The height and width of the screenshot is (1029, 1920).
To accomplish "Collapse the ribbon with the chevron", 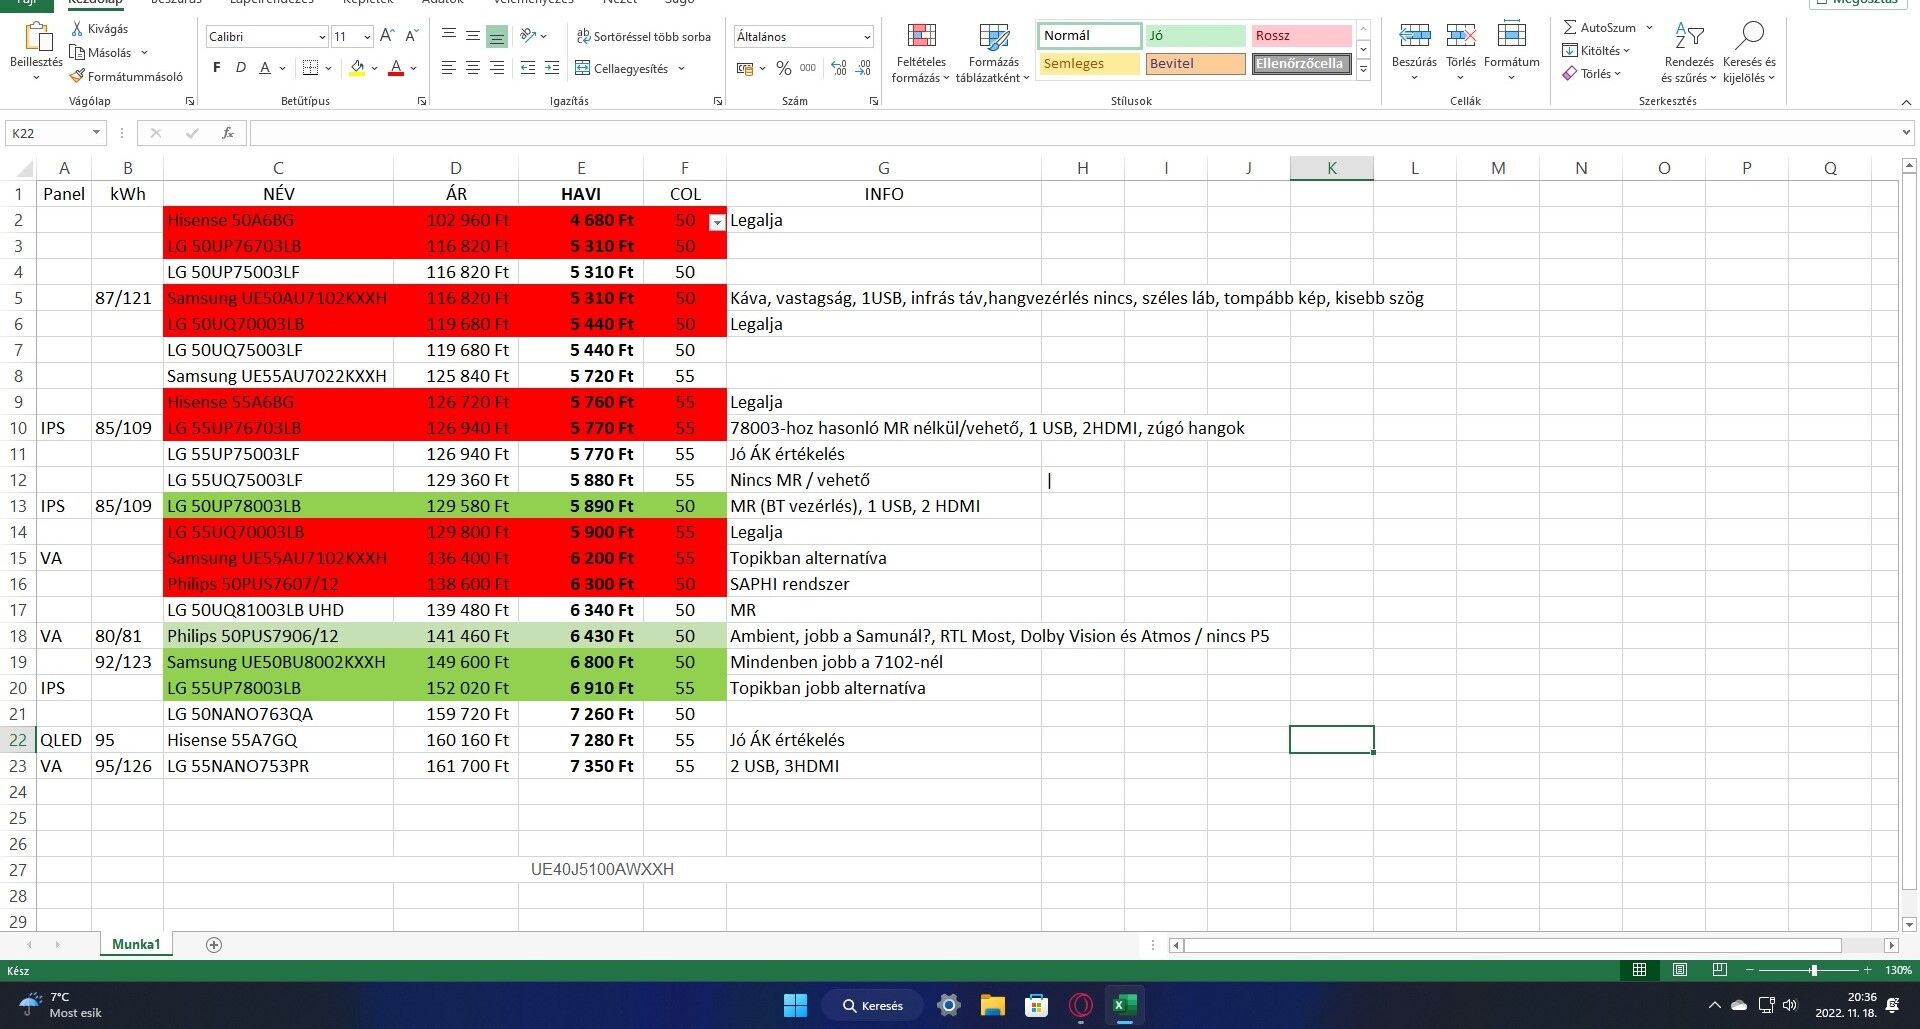I will [x=1906, y=101].
